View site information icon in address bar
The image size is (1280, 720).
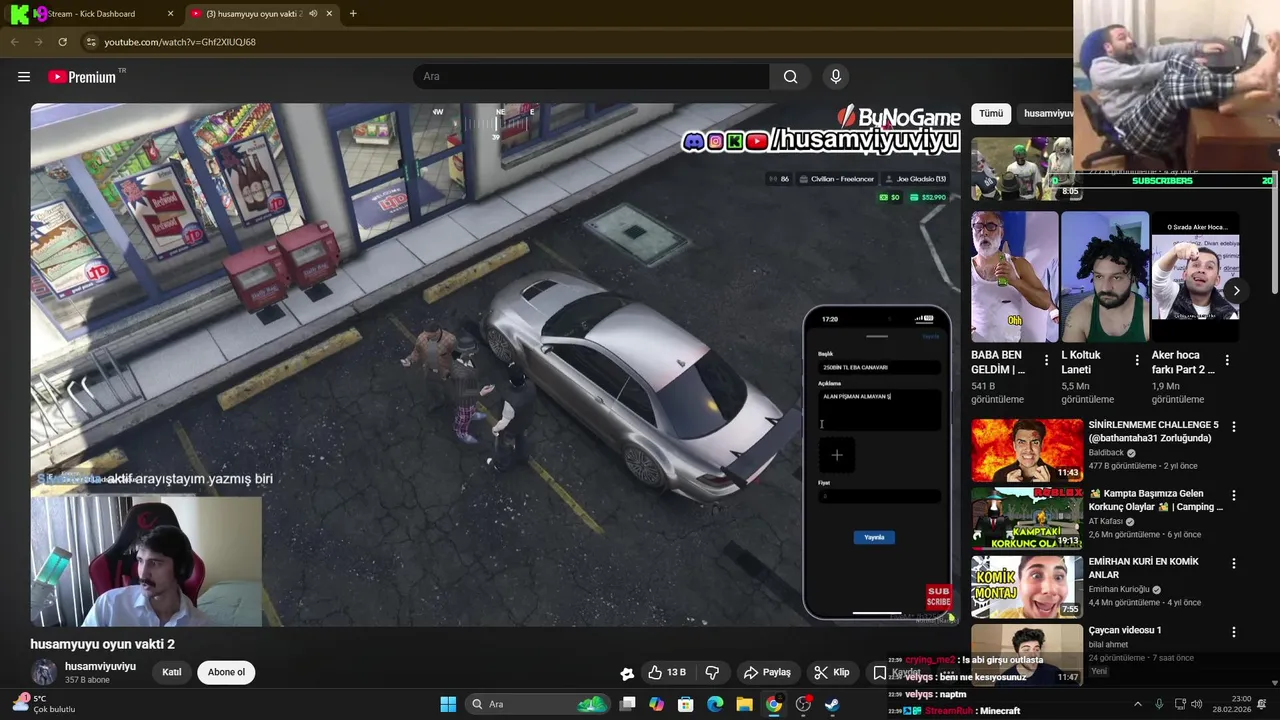[90, 42]
